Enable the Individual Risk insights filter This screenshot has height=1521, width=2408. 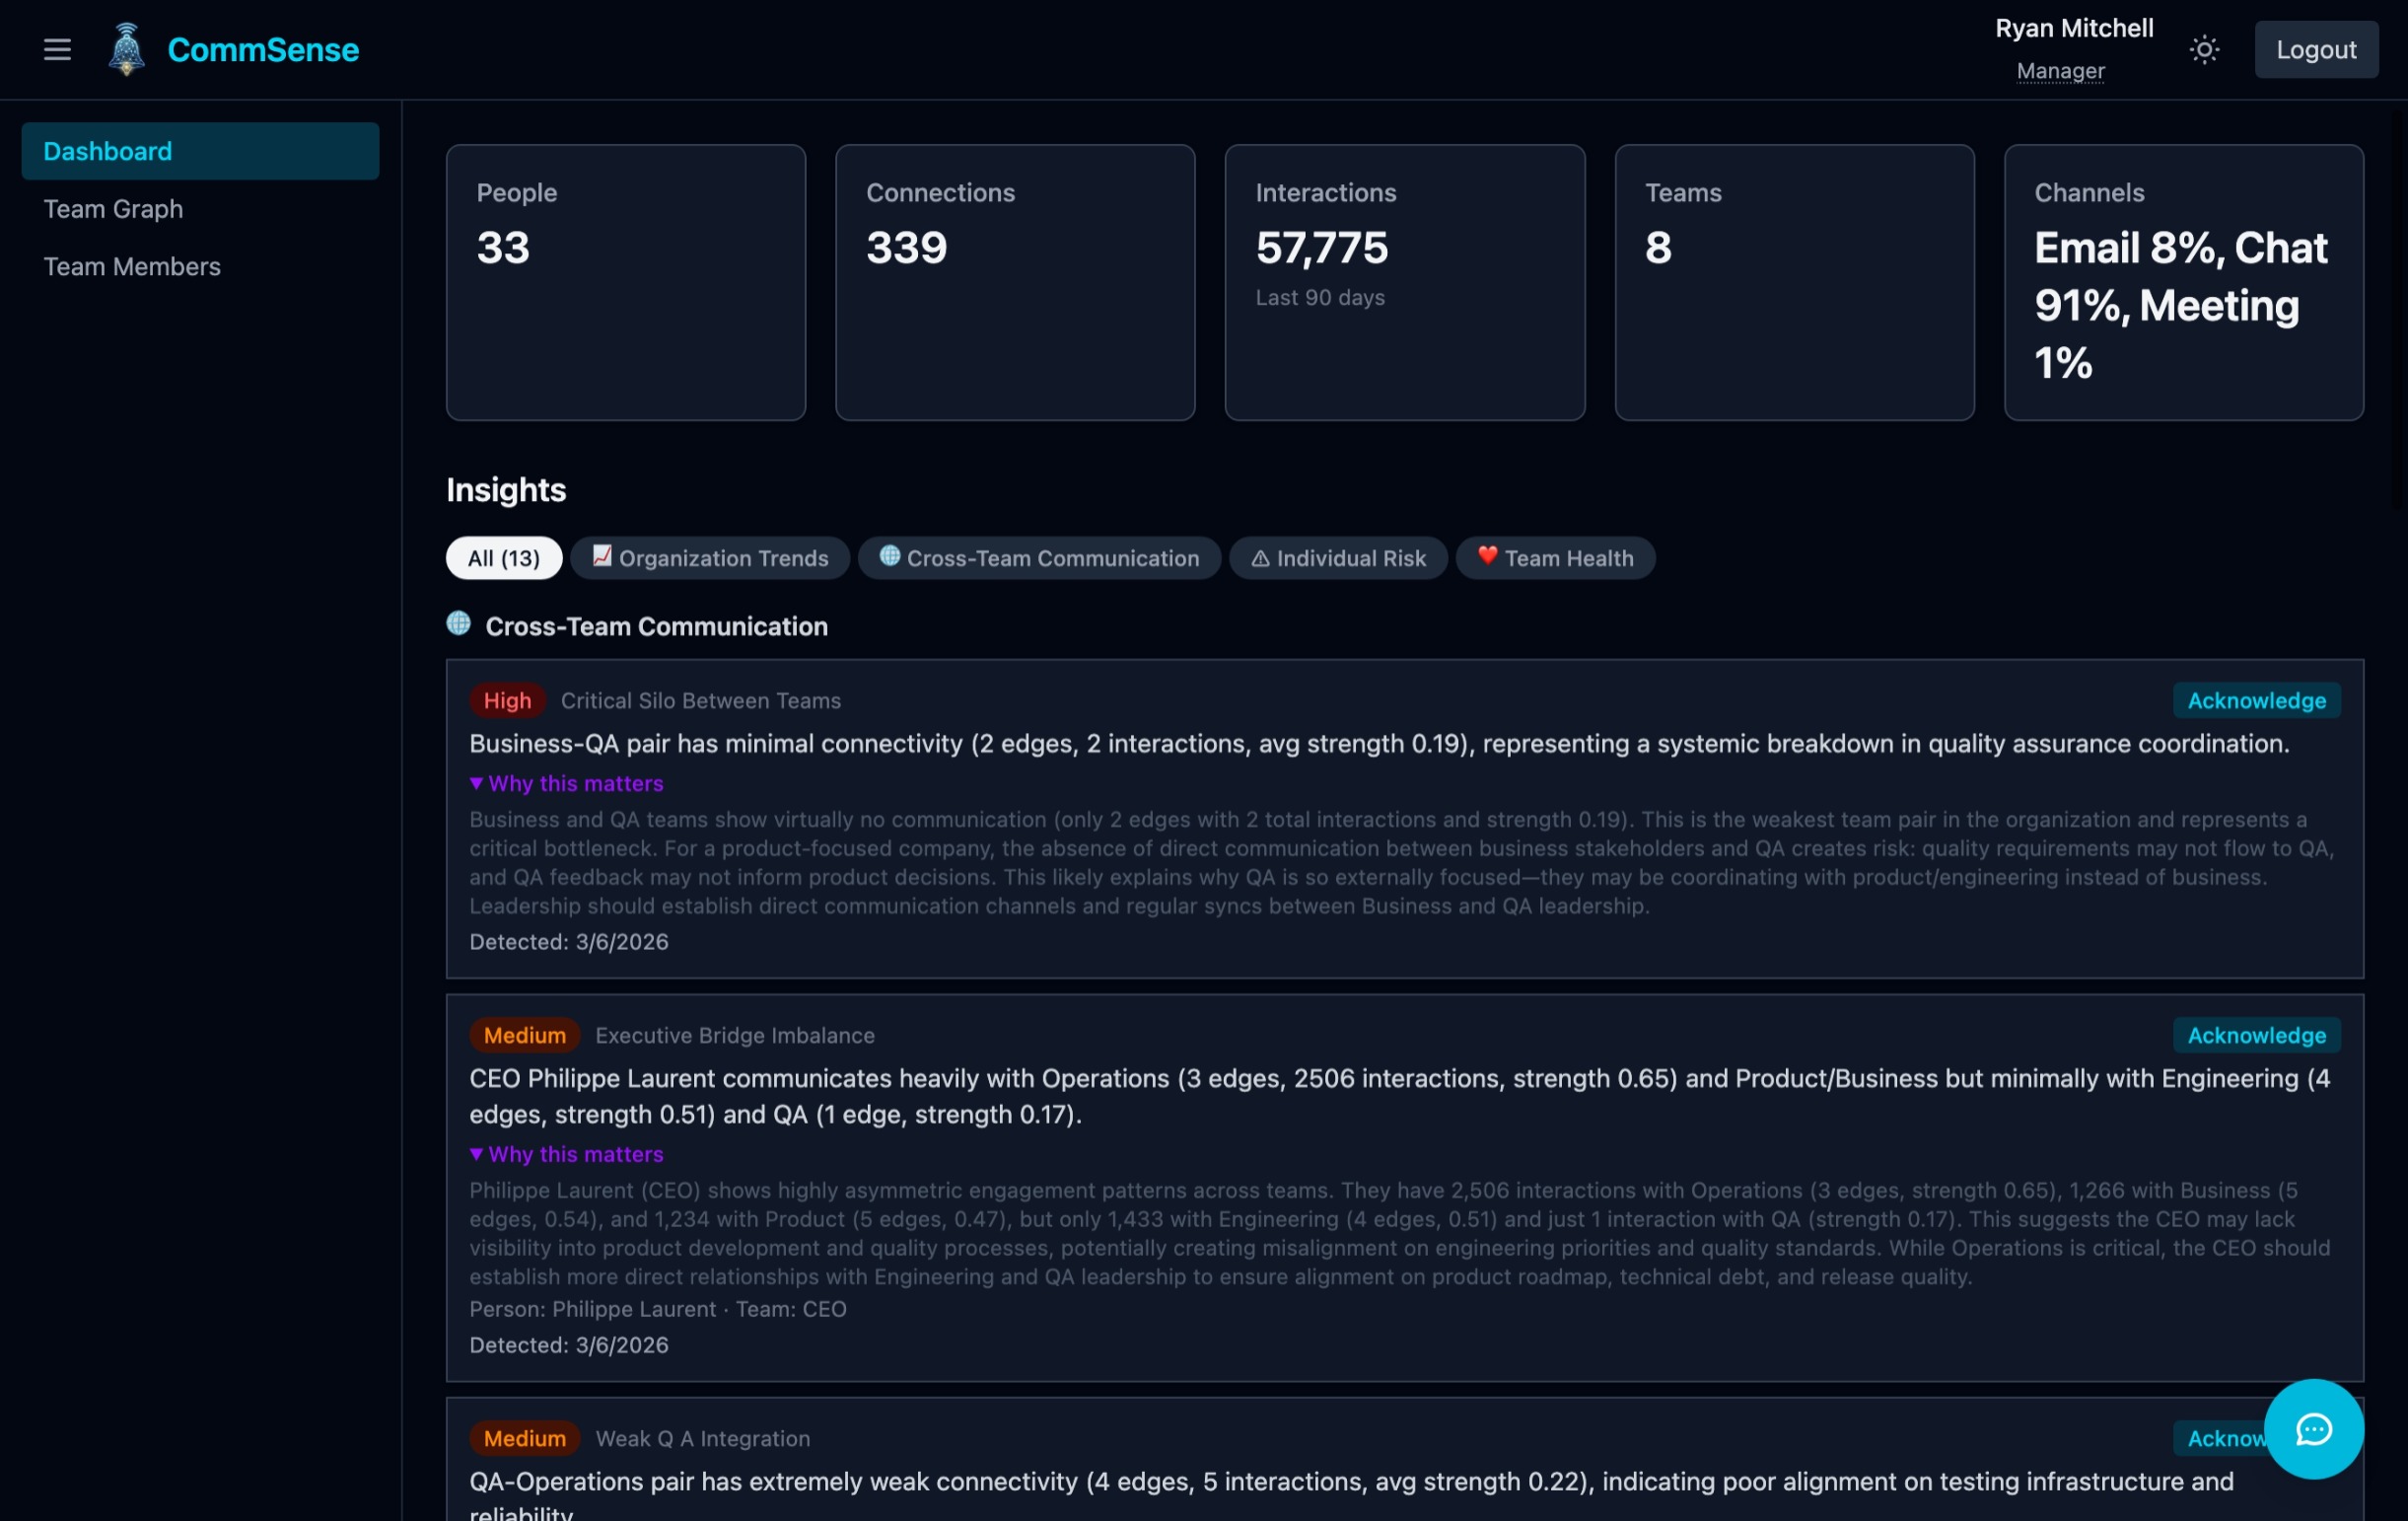pos(1338,558)
